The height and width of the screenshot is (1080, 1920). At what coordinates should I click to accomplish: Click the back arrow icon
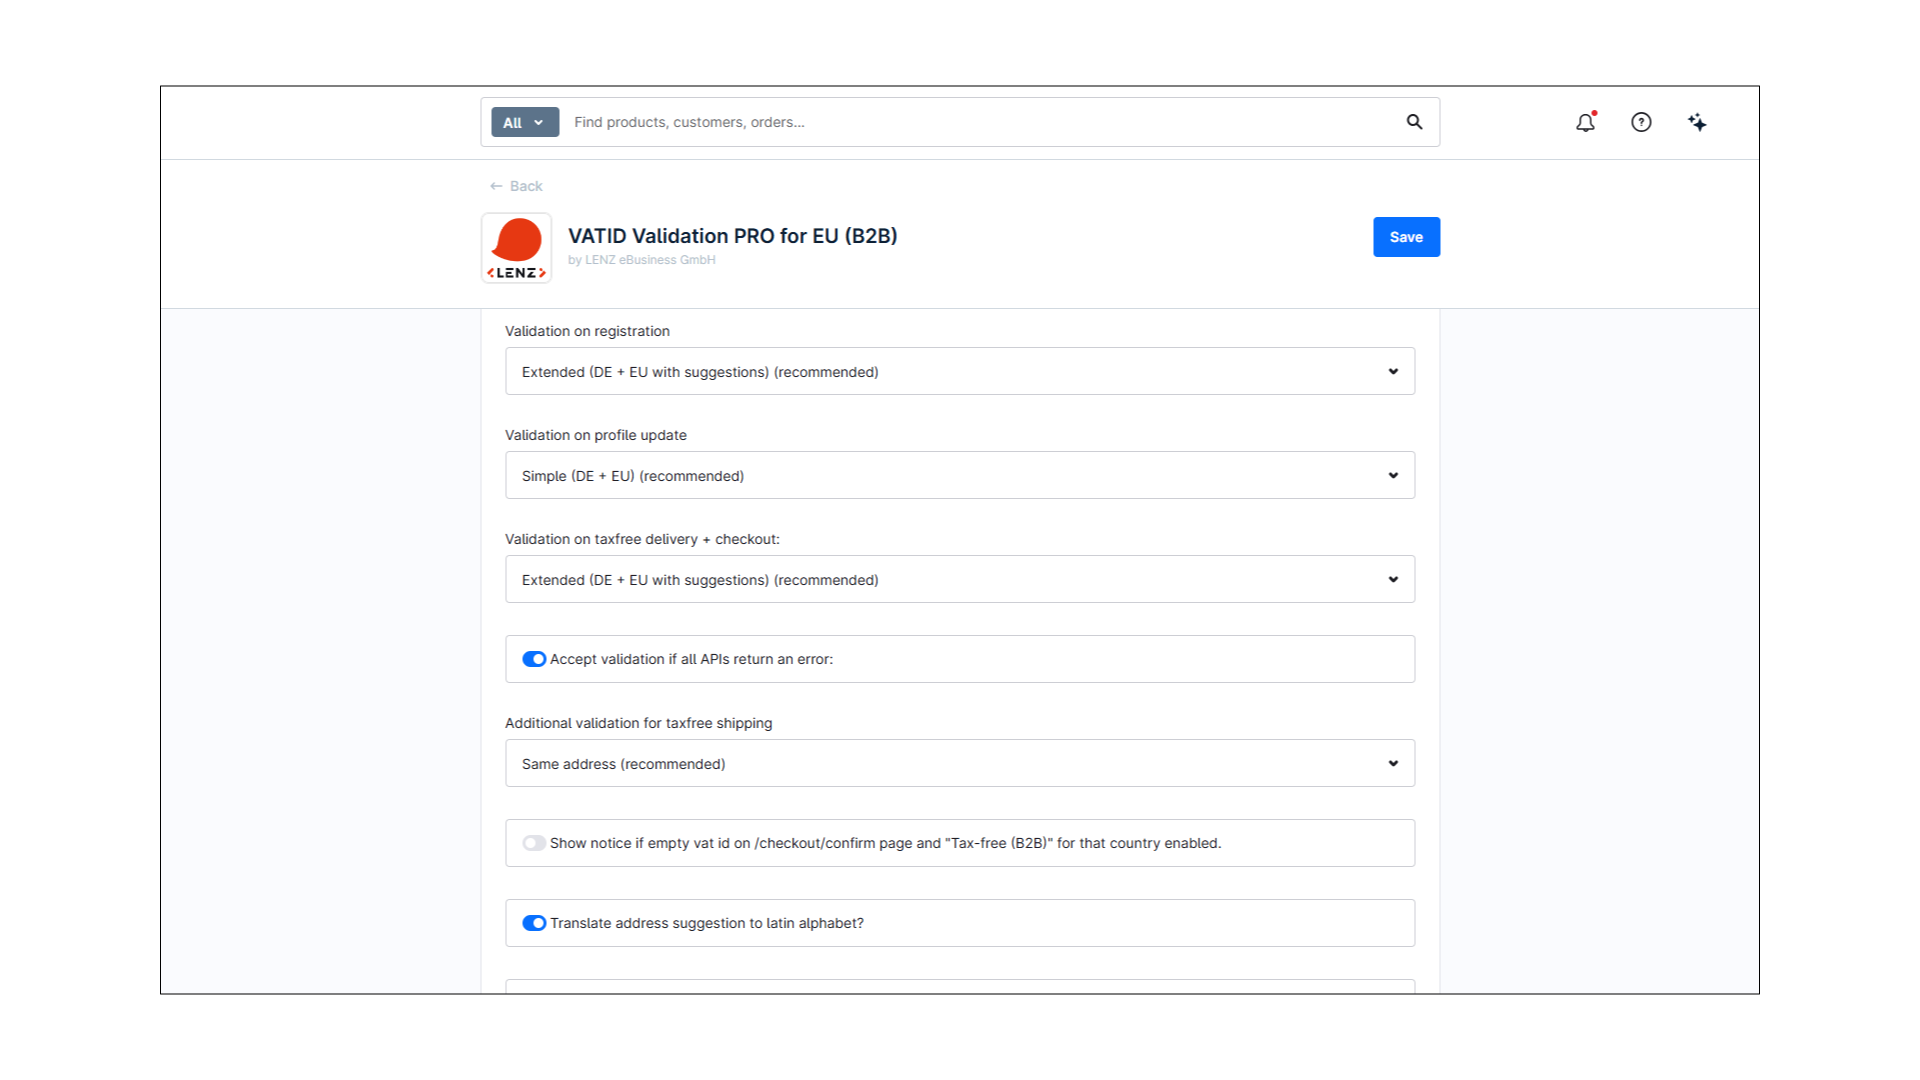point(496,186)
